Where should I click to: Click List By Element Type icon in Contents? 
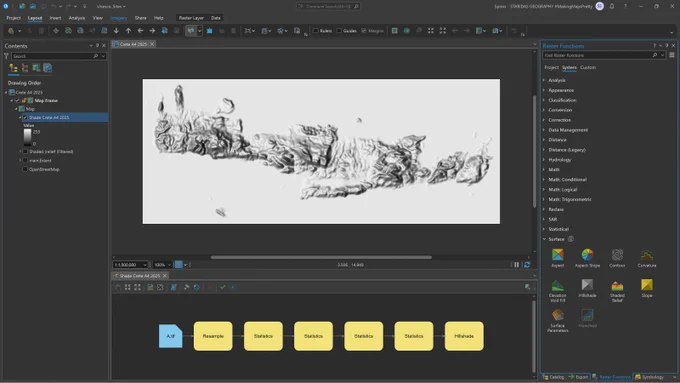[x=25, y=68]
